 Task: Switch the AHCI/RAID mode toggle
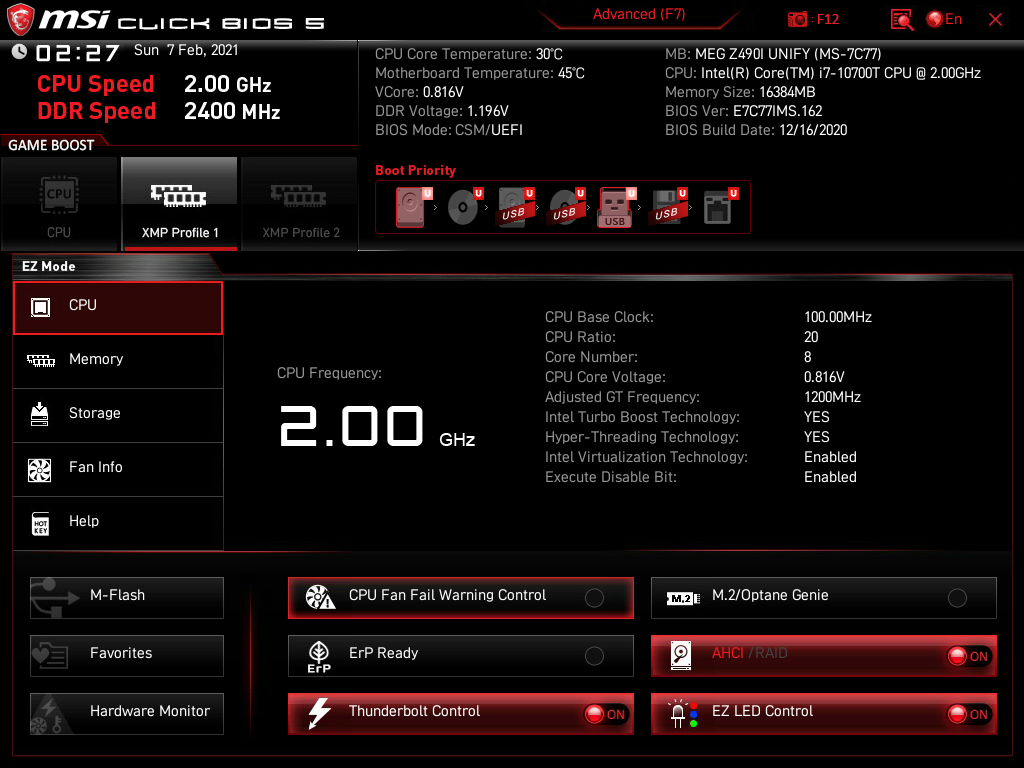968,656
